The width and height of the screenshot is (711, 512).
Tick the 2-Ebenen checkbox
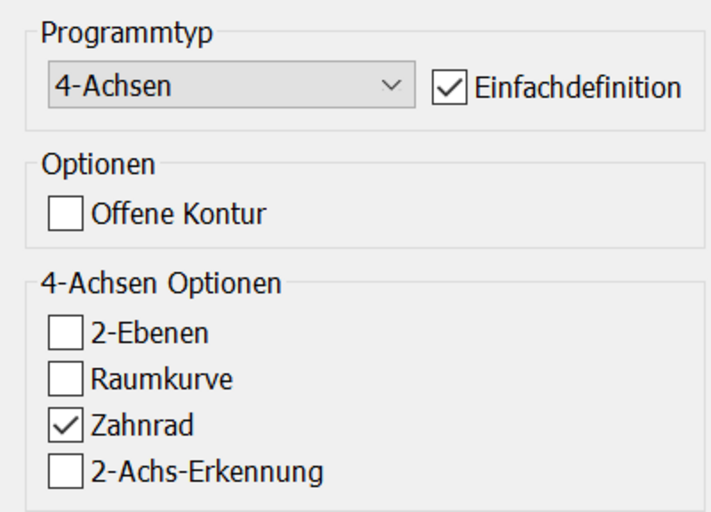tap(66, 332)
